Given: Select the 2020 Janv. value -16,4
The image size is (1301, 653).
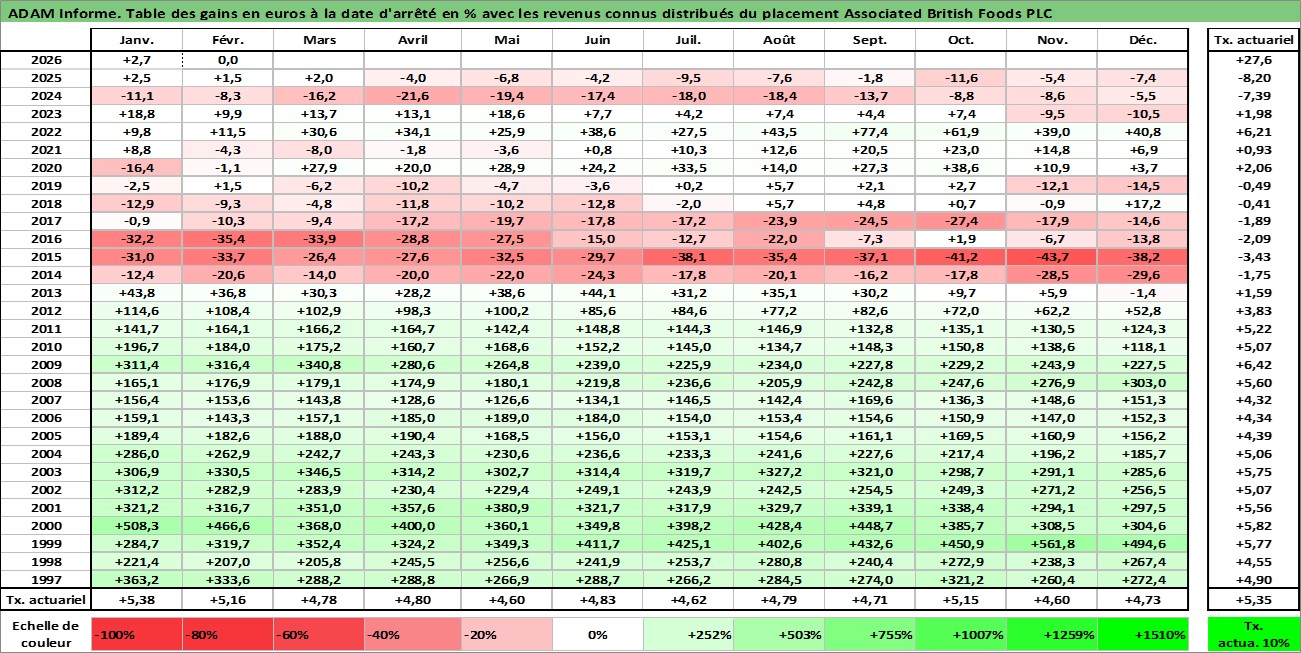Looking at the screenshot, I should tap(136, 167).
